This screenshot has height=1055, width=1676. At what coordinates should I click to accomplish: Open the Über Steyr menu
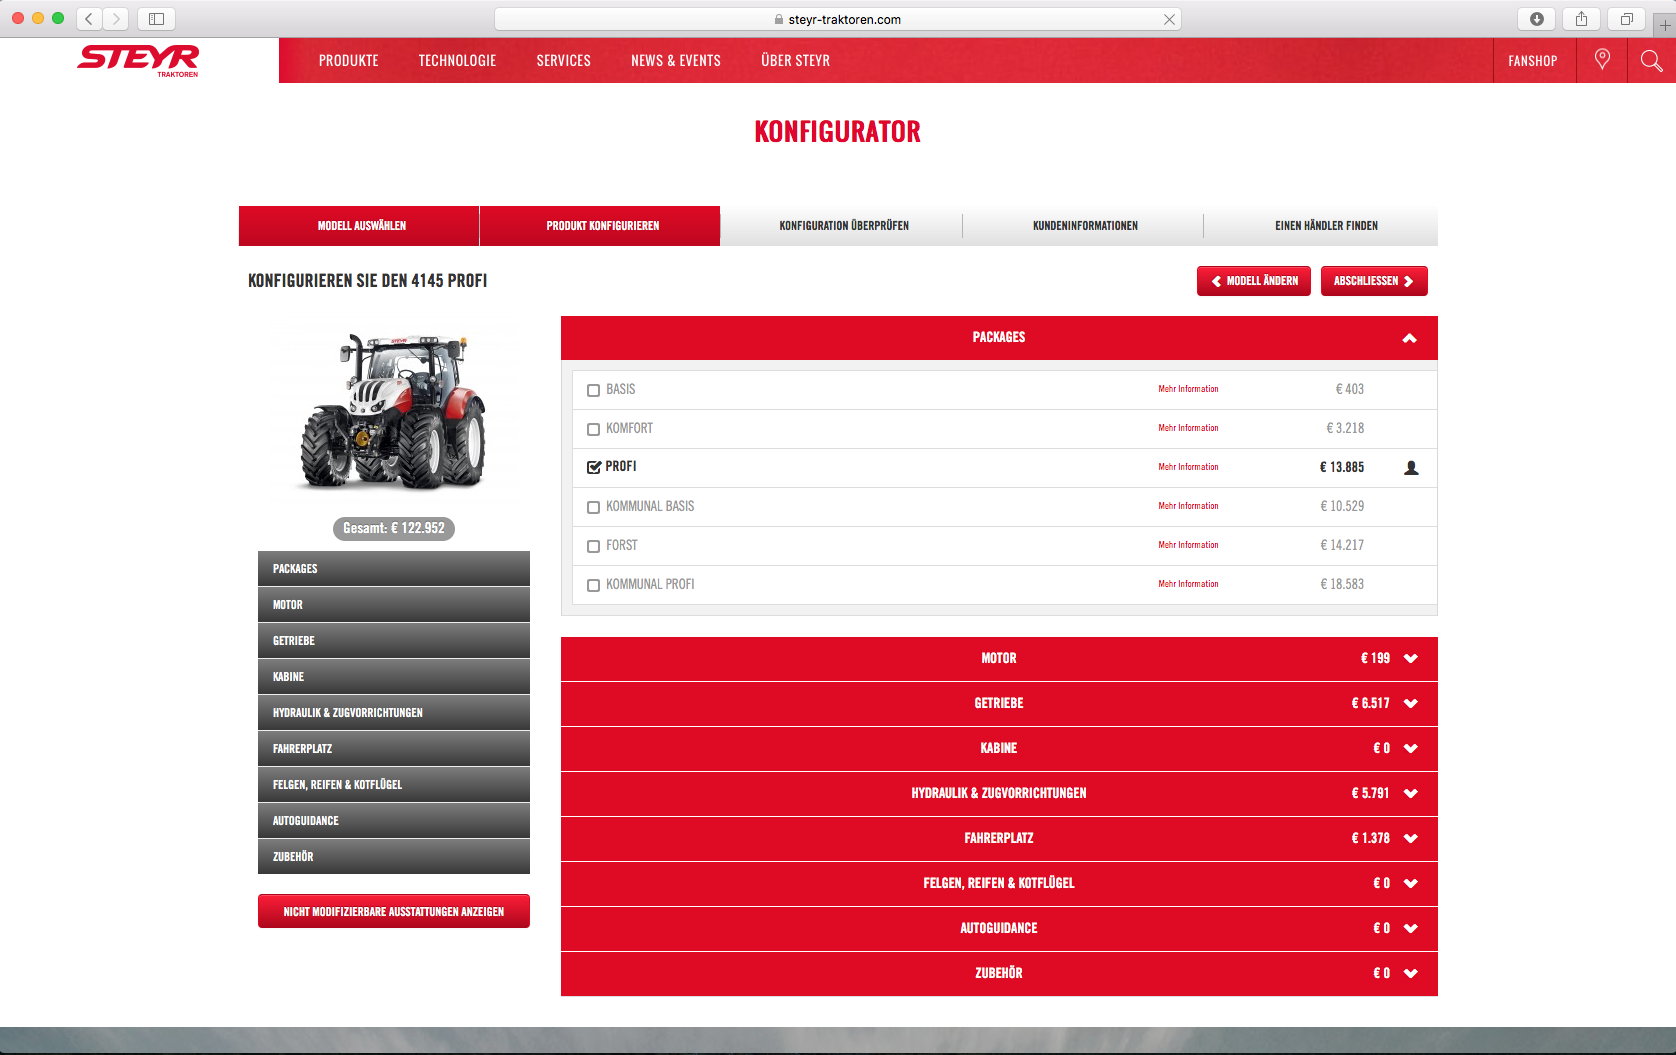click(x=795, y=61)
